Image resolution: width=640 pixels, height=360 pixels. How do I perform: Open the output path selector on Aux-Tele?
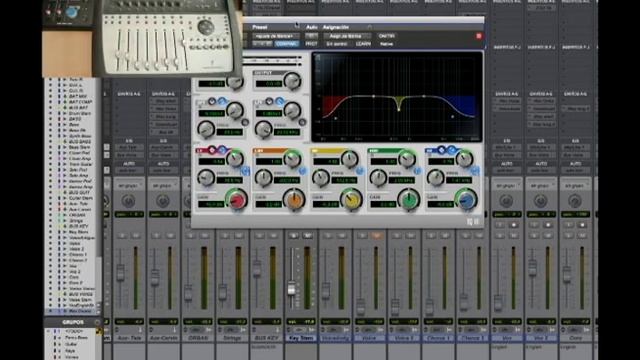(x=128, y=155)
